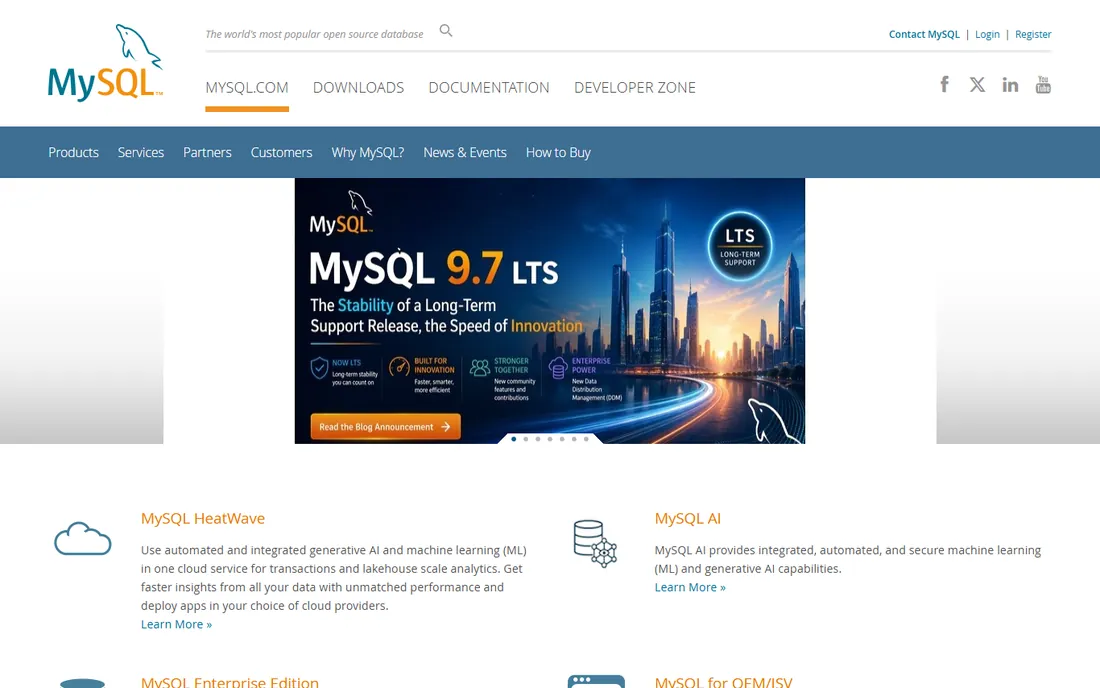
Task: Click the Enterprise Power cloud database icon
Action: click(x=558, y=367)
